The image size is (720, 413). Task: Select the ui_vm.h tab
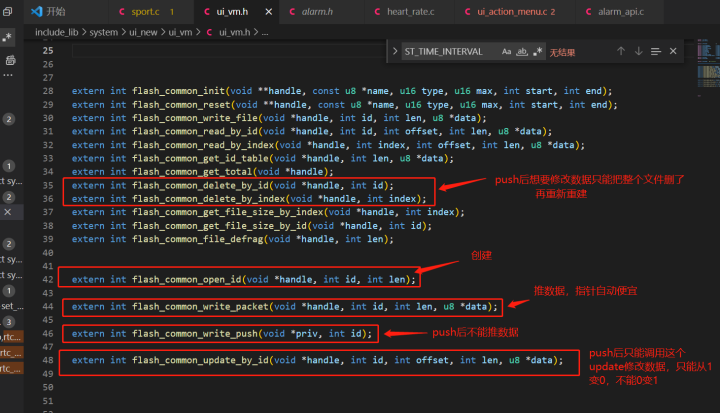[x=232, y=11]
